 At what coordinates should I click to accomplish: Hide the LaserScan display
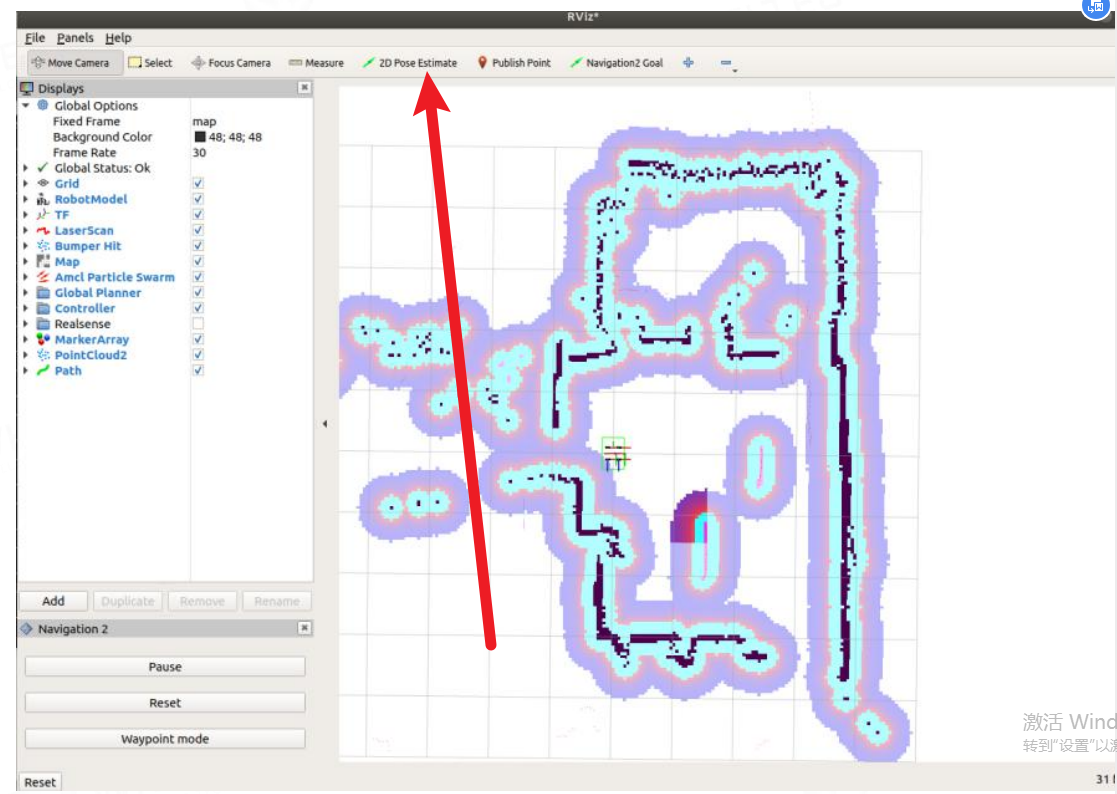point(198,231)
